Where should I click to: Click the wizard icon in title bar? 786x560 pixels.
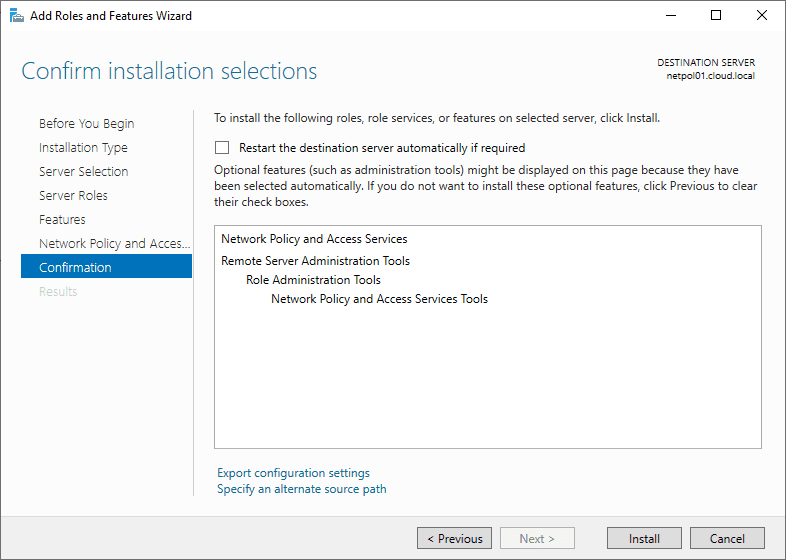pos(17,16)
